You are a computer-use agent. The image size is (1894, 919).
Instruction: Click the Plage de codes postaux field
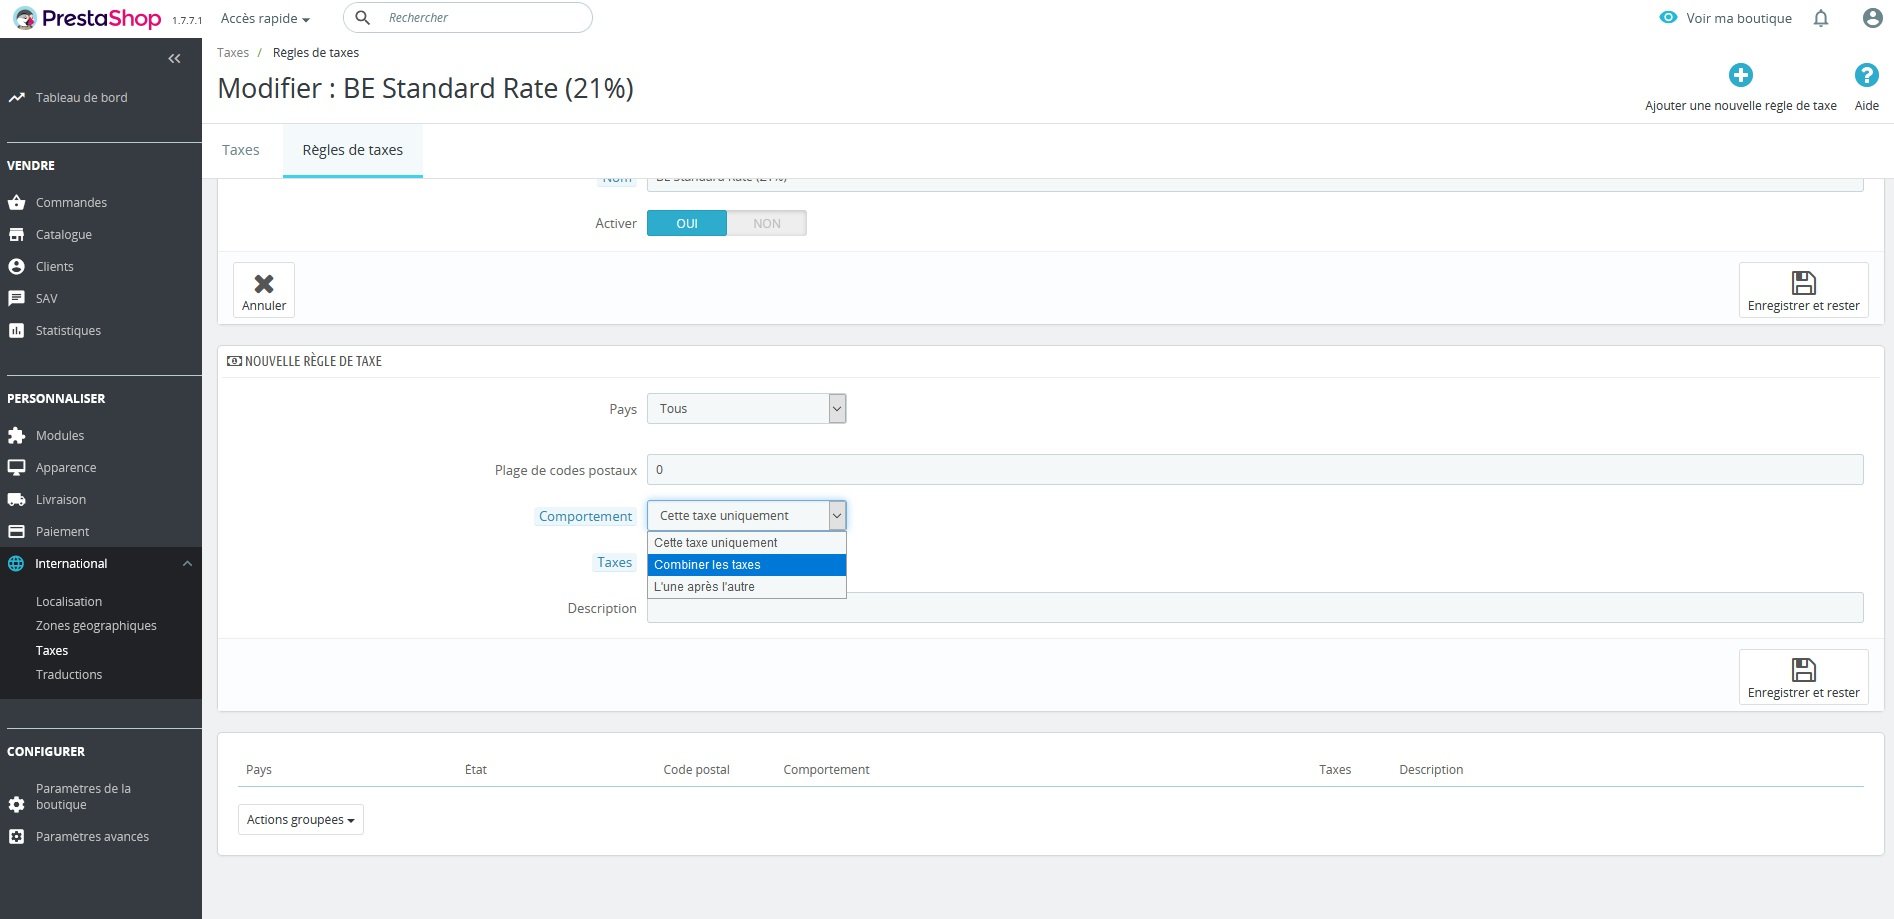coord(1255,469)
